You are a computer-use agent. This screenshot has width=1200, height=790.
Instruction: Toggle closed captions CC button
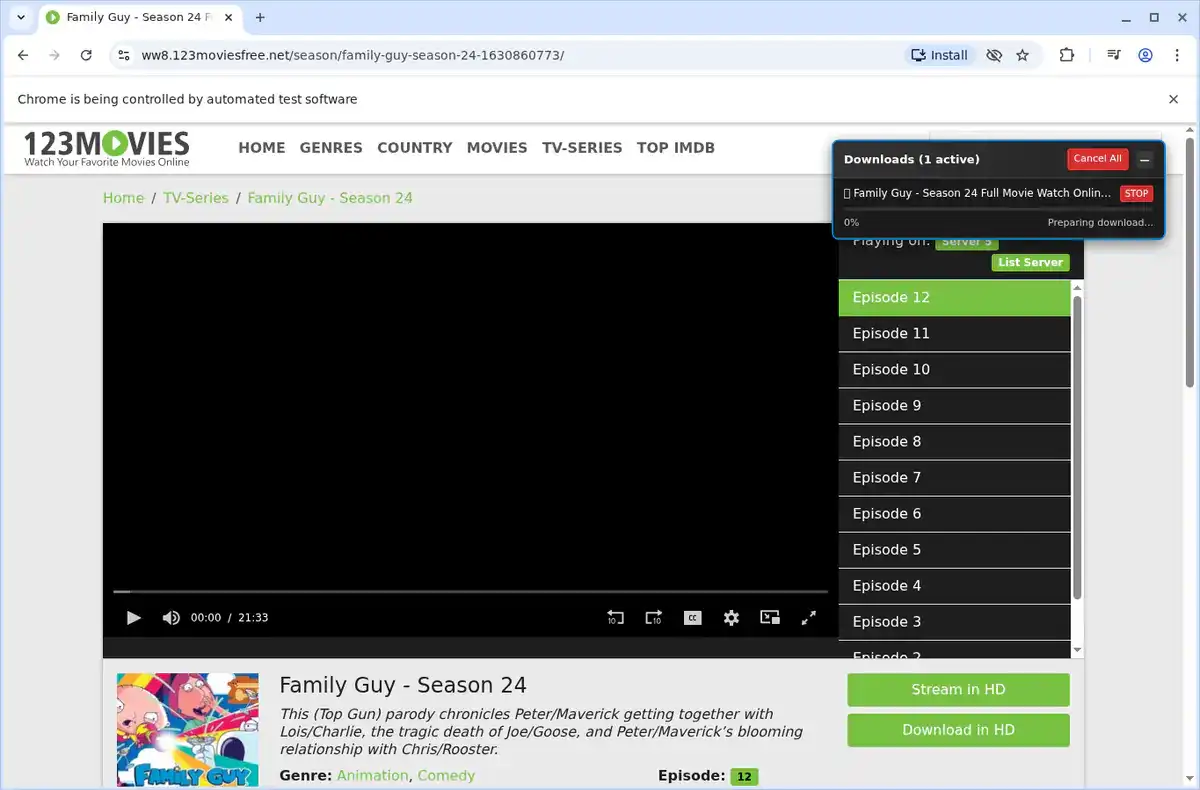[x=692, y=618]
